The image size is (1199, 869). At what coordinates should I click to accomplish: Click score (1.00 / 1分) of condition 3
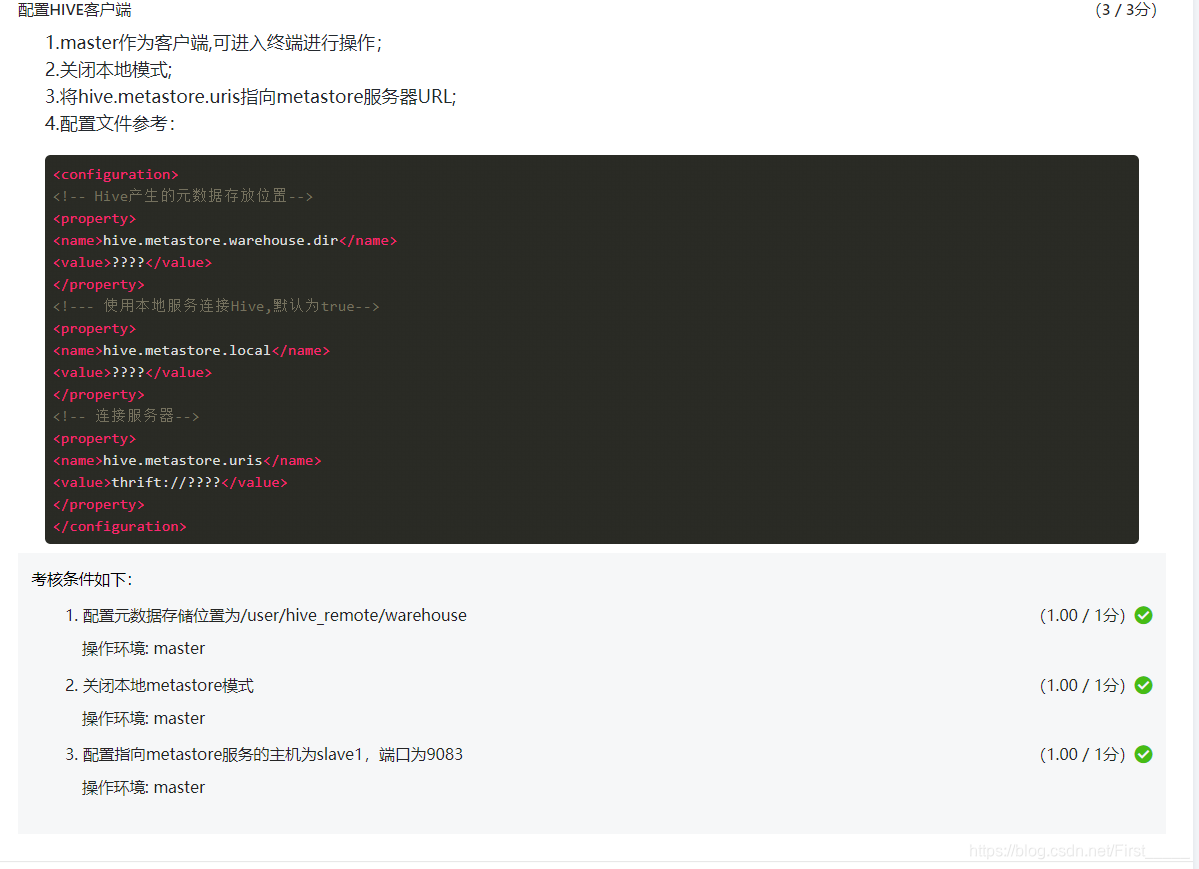1082,754
